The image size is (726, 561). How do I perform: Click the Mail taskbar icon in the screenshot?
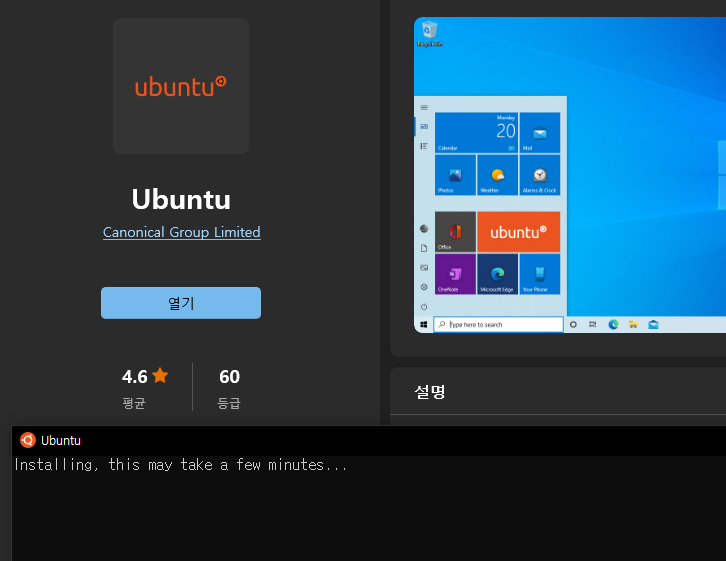point(653,324)
